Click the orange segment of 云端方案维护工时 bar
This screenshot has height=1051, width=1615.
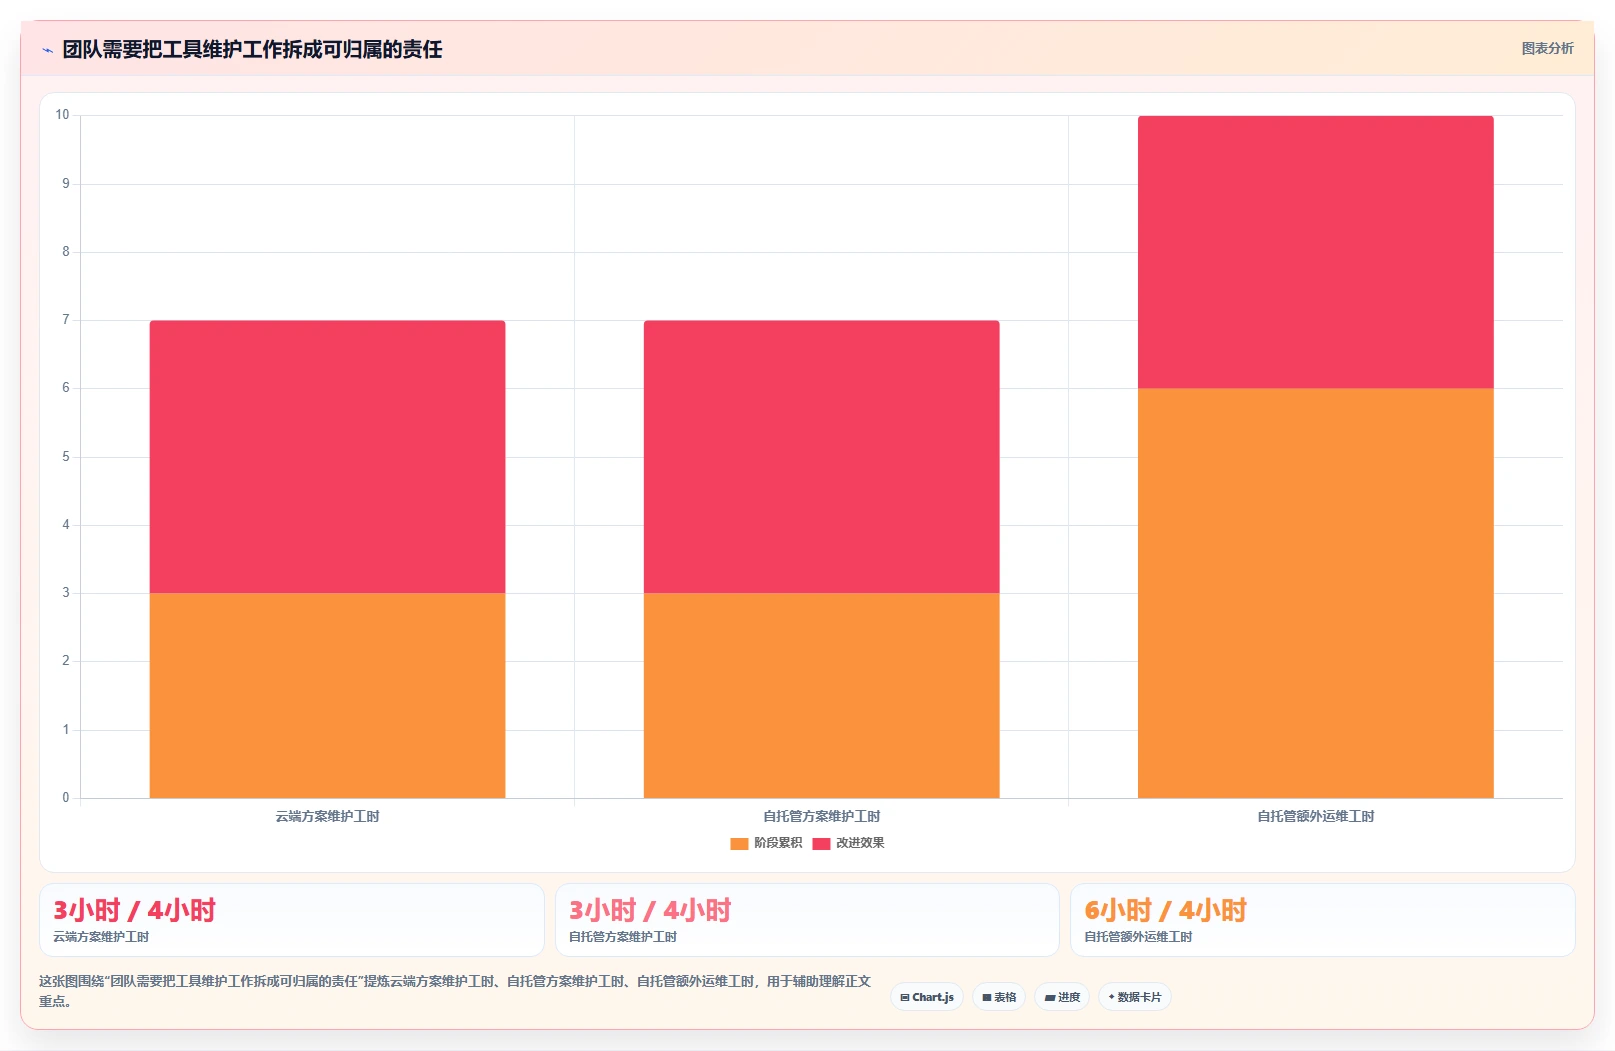[327, 695]
